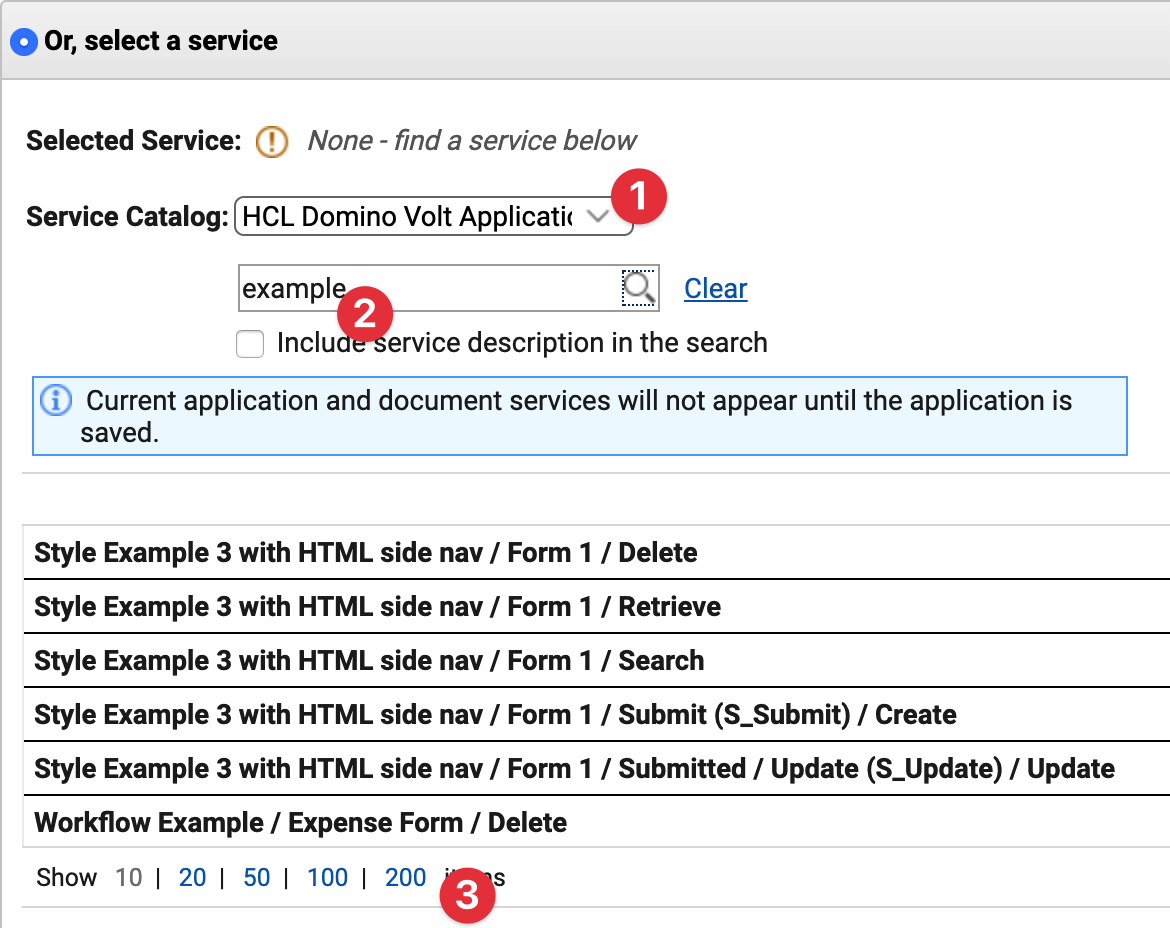
Task: Click the search magnifier icon to run search
Action: point(640,288)
